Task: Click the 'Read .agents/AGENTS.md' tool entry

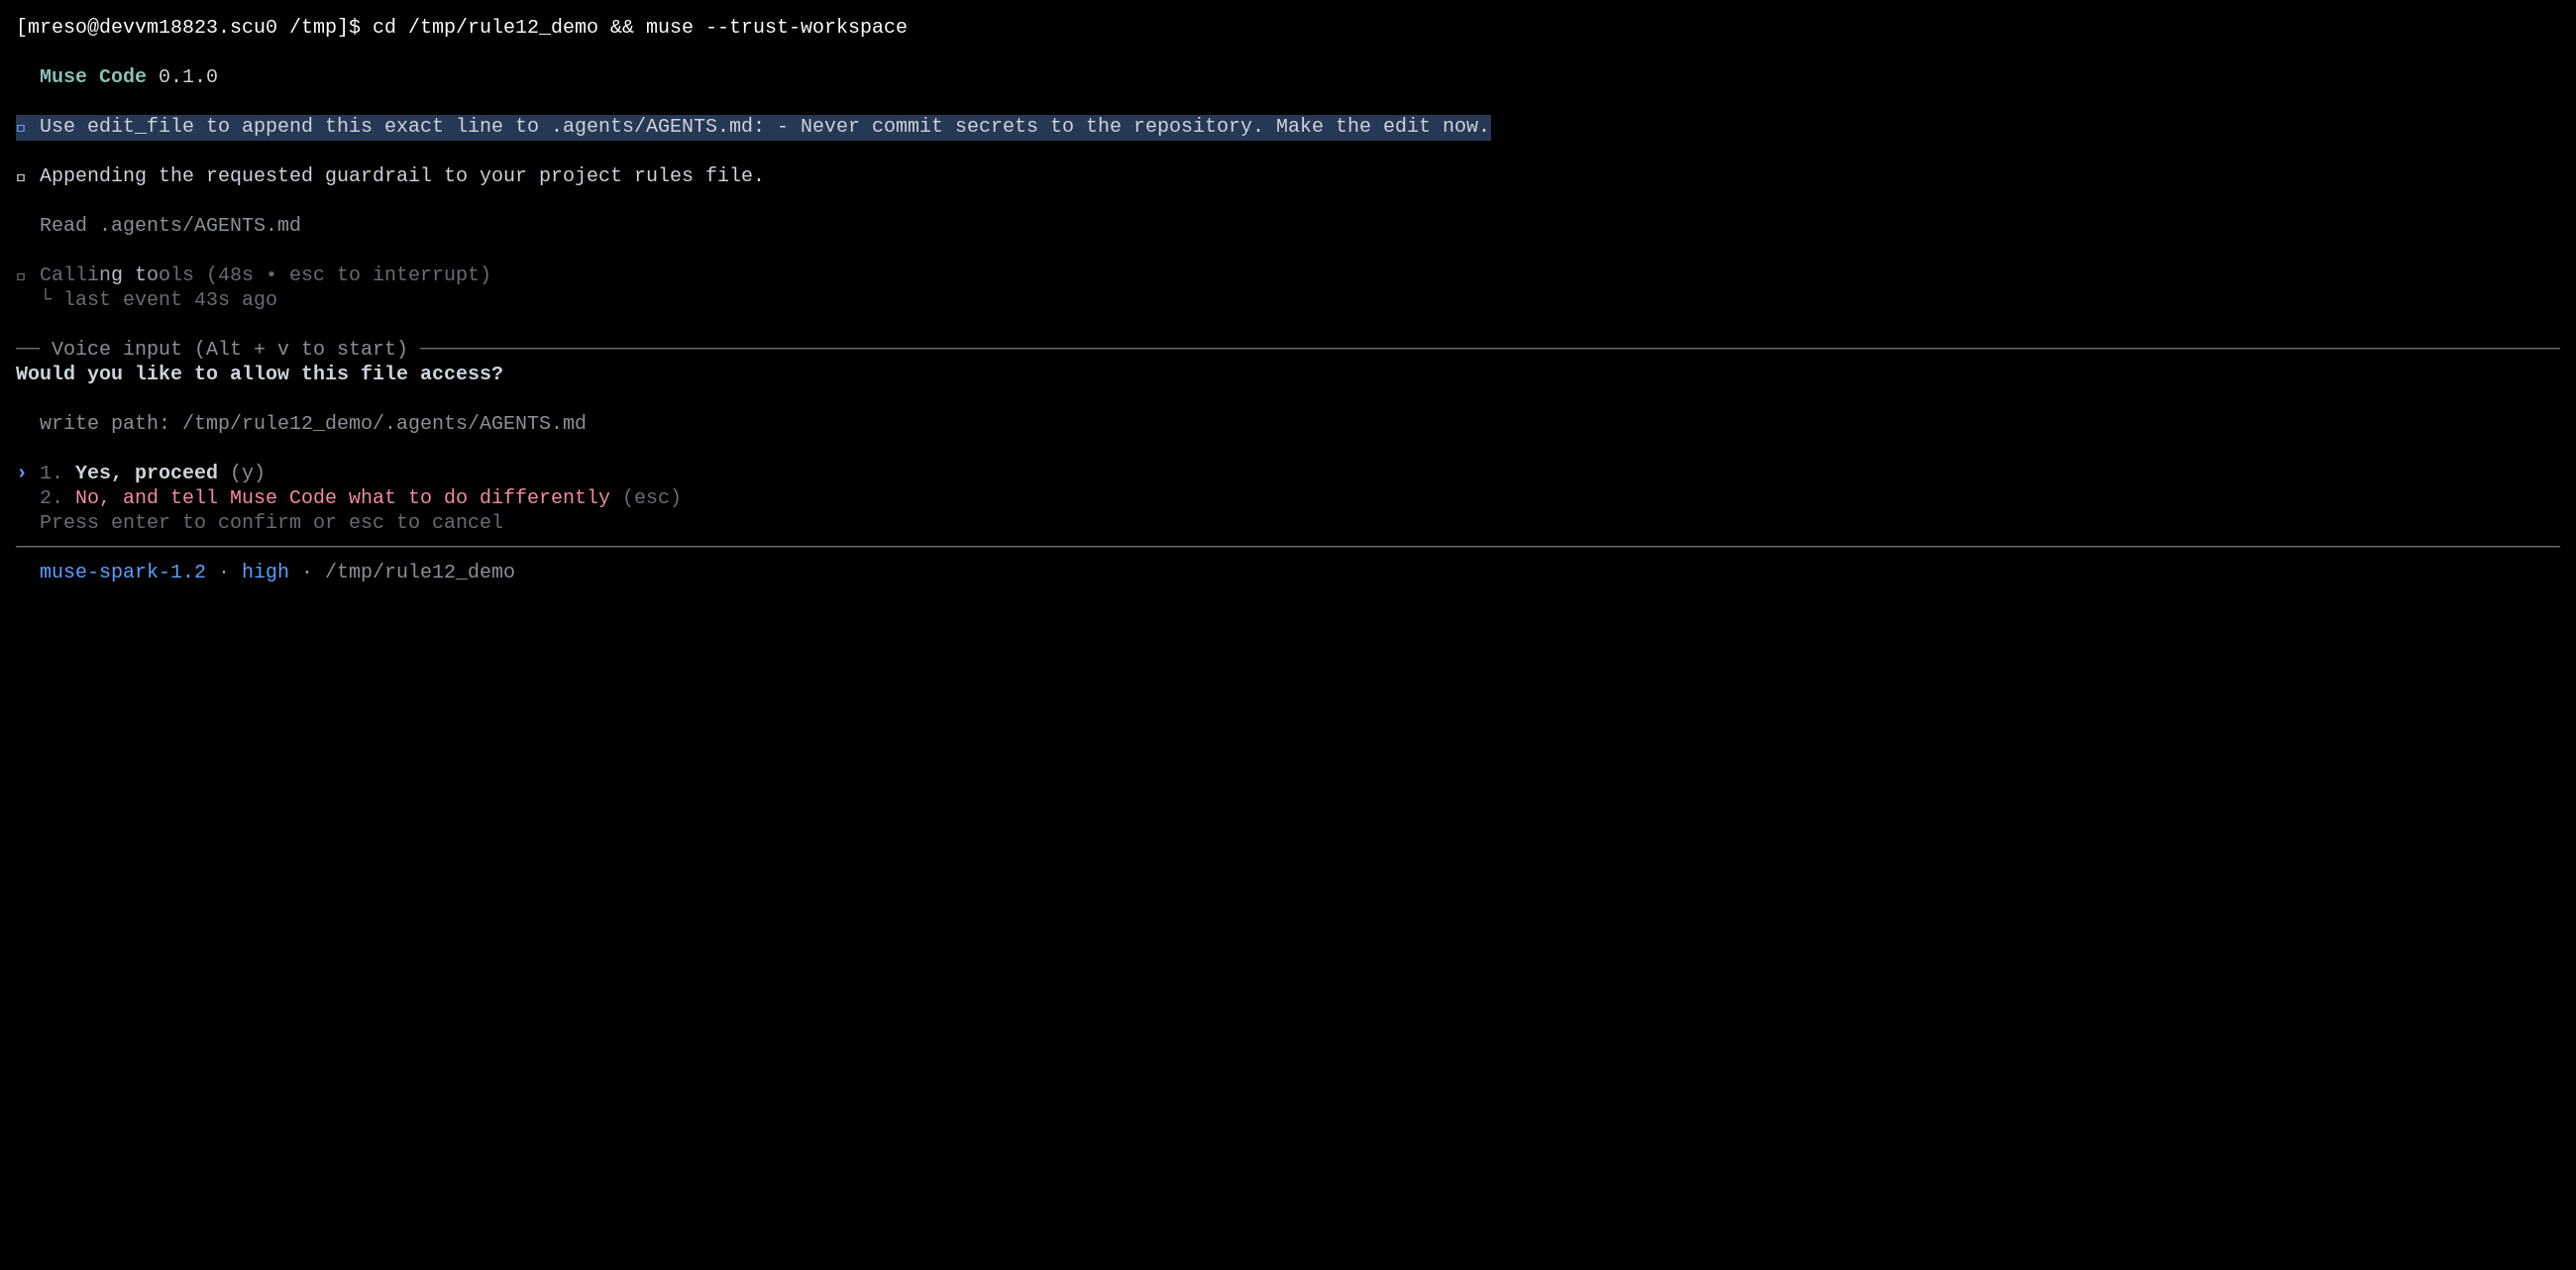Action: [x=170, y=225]
